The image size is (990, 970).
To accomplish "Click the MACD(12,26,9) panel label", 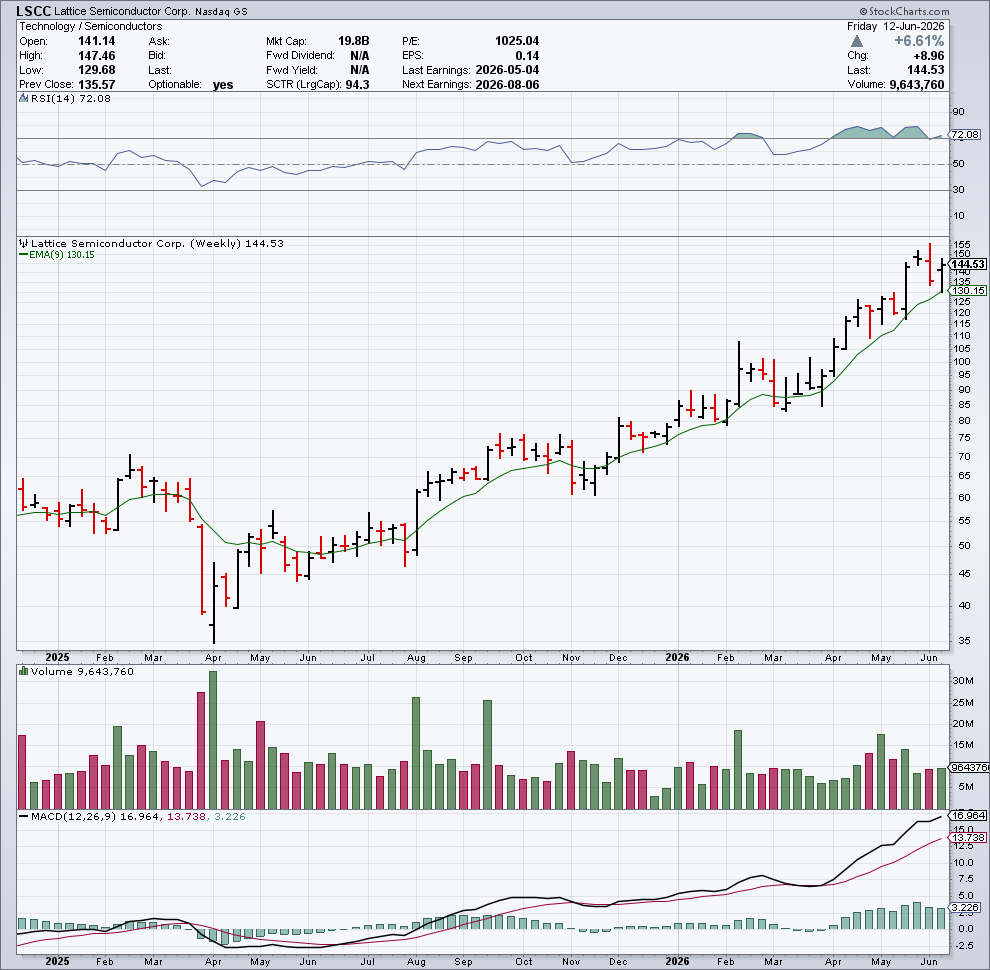I will tap(73, 817).
